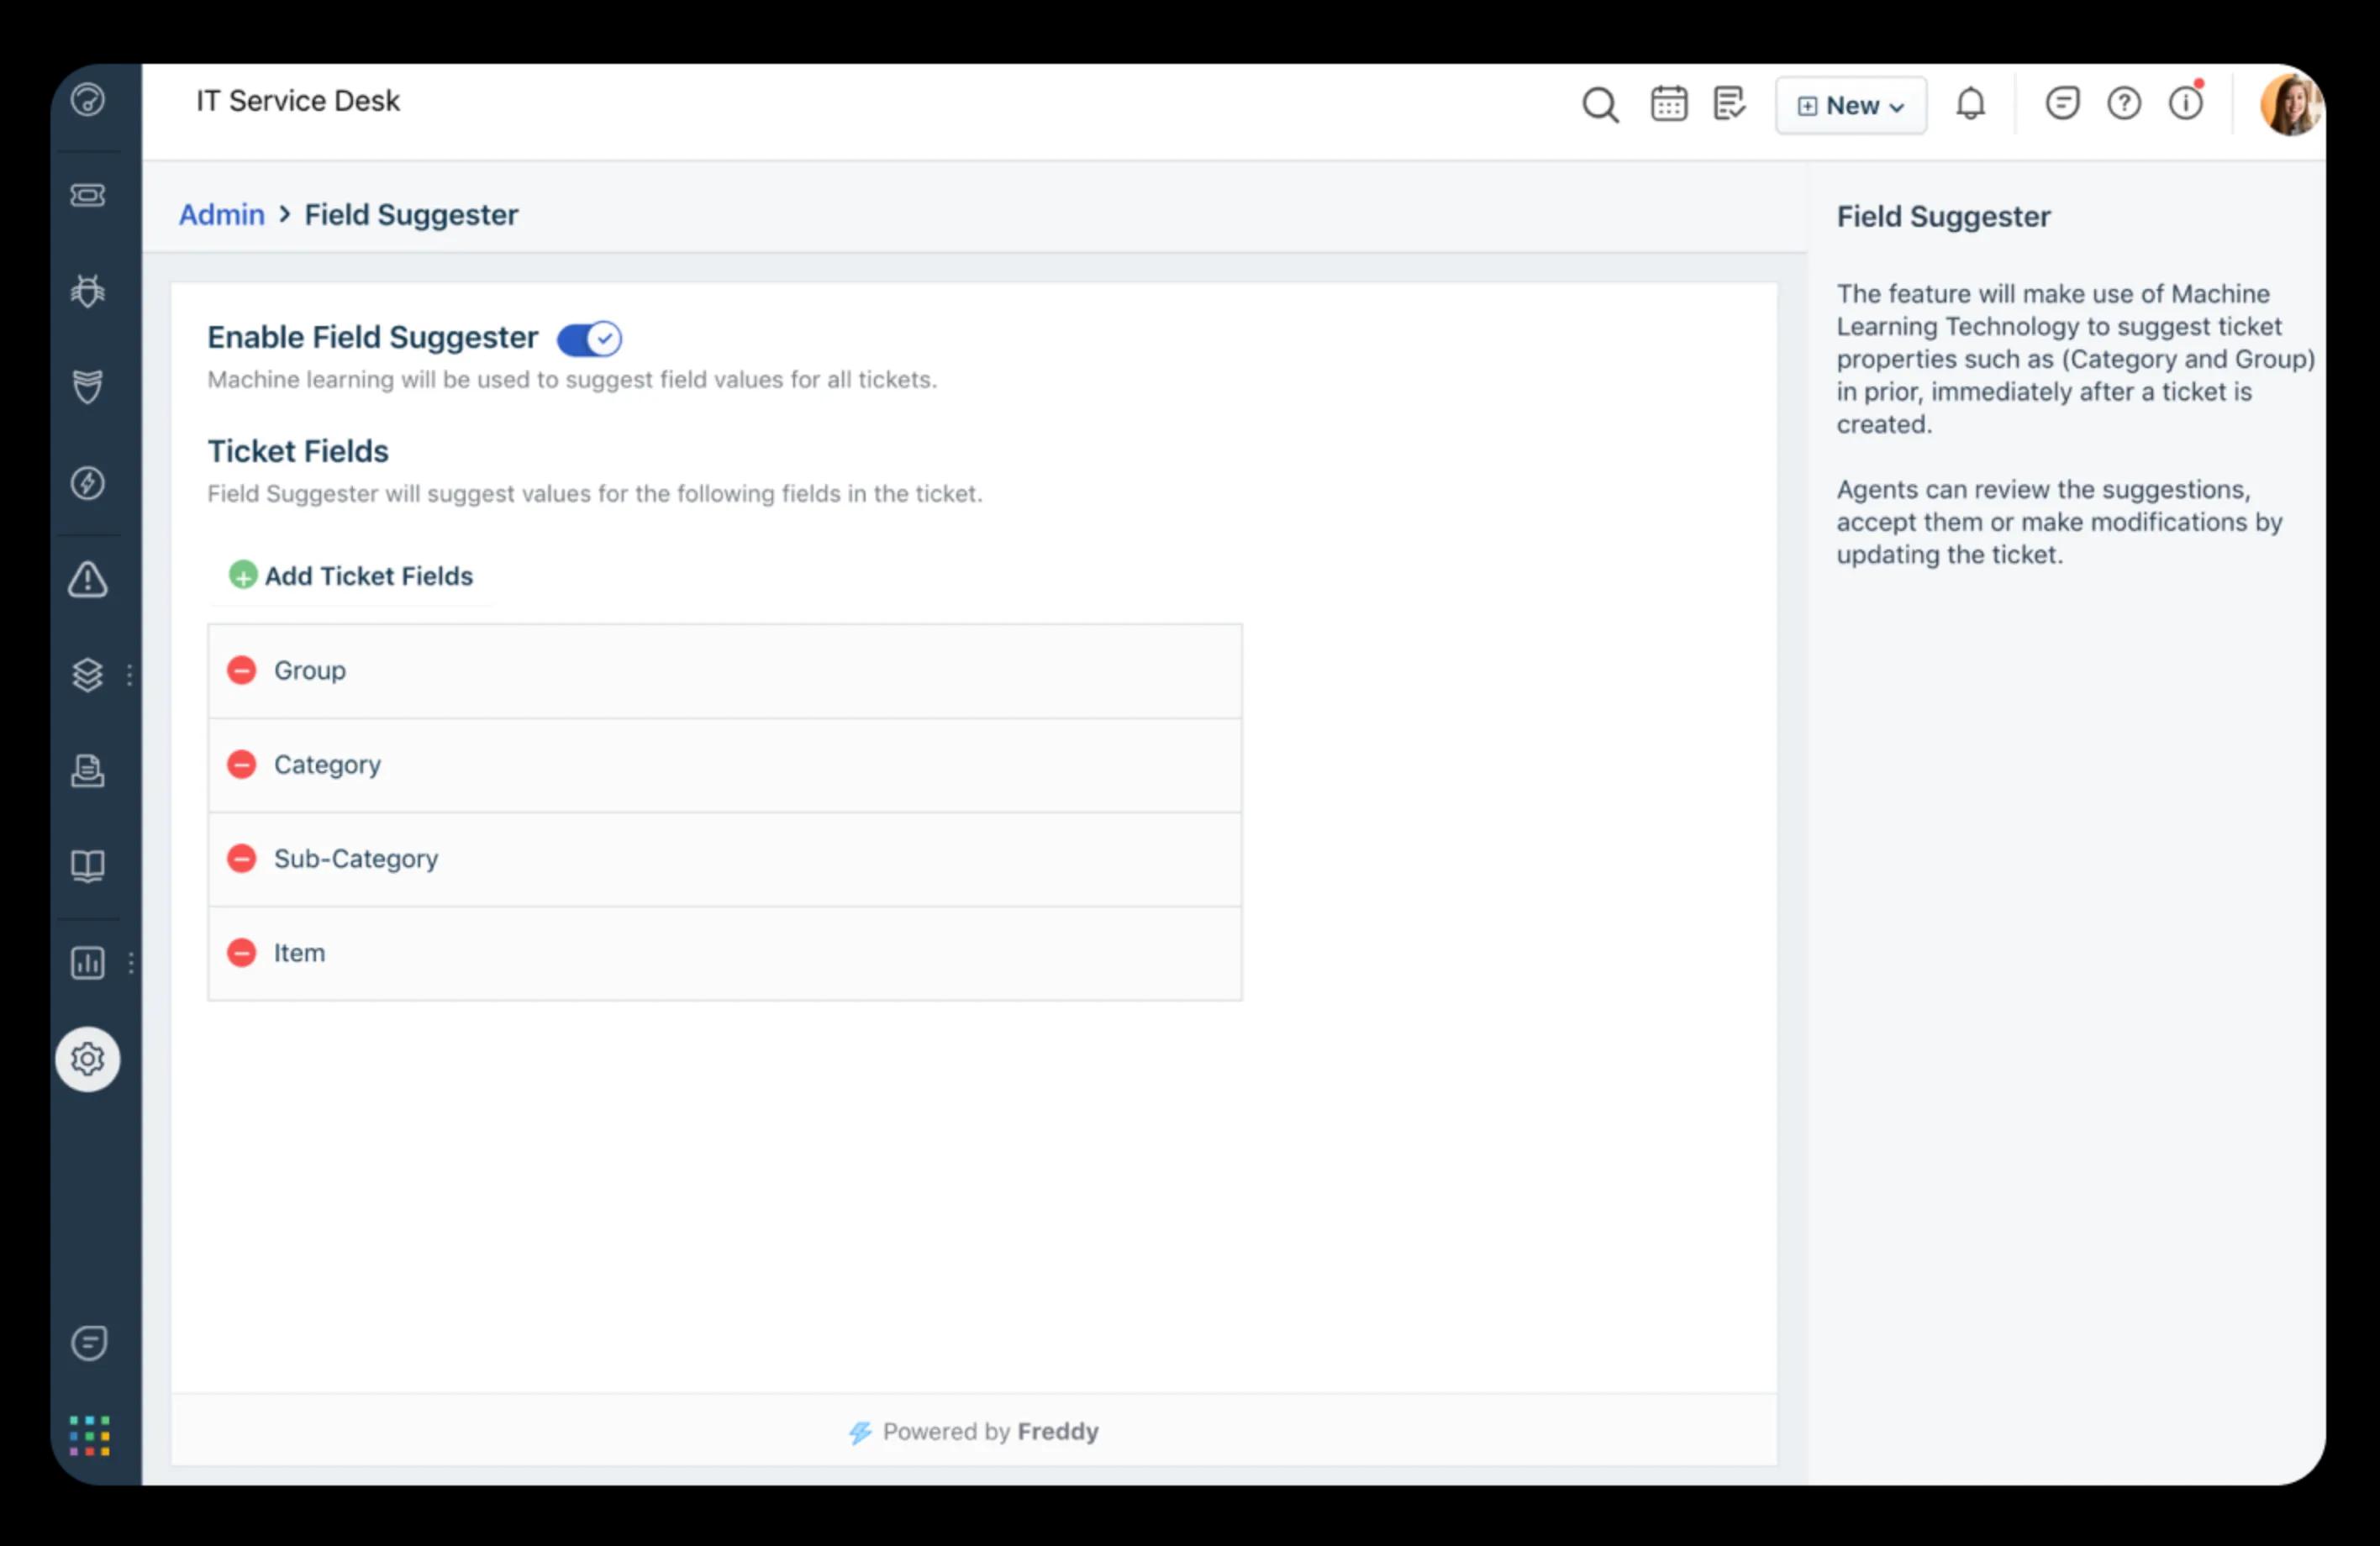Screen dimensions: 2380x1546
Task: Open the chat icon at sidebar bottom
Action: point(89,1343)
